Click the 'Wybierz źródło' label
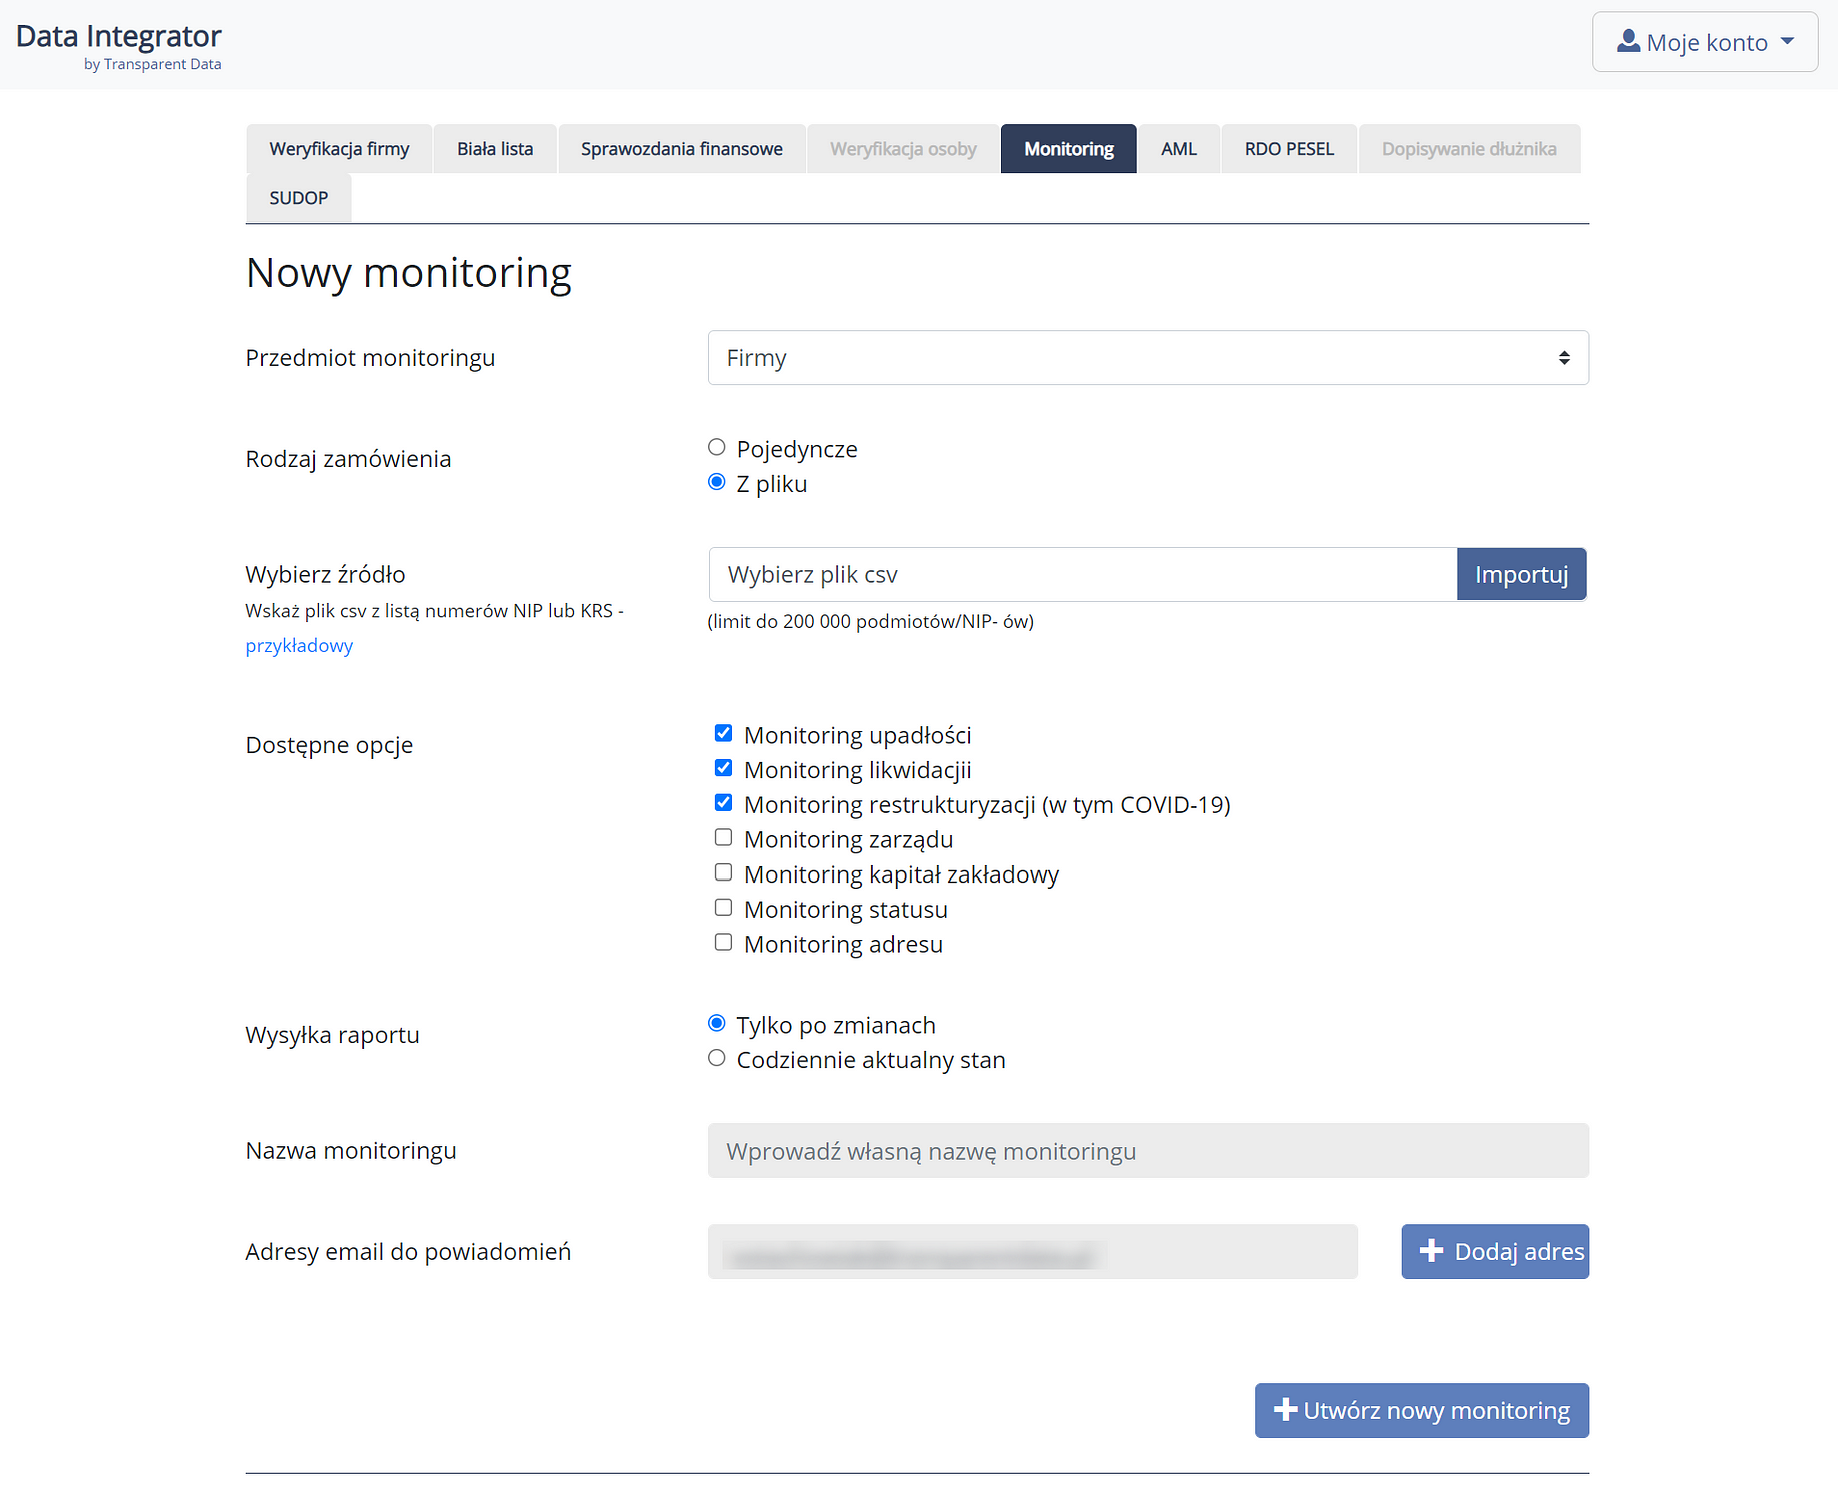Viewport: 1838px width, 1488px height. pyautogui.click(x=325, y=575)
